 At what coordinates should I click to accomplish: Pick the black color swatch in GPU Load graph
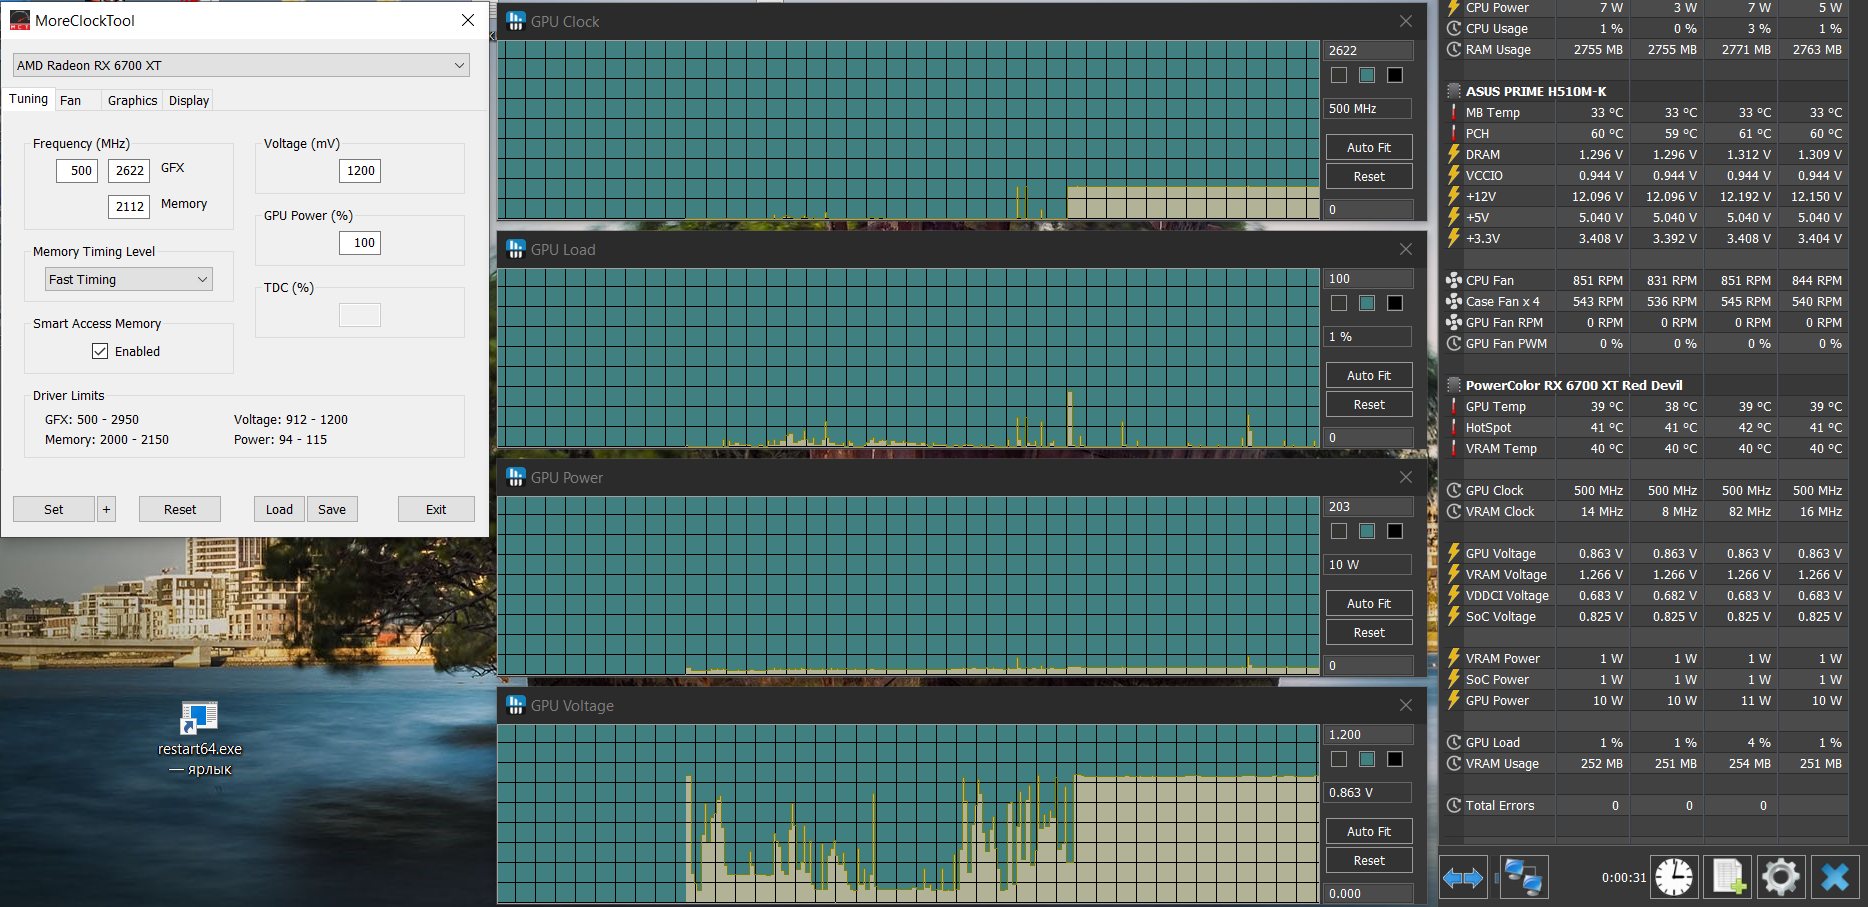pyautogui.click(x=1395, y=303)
